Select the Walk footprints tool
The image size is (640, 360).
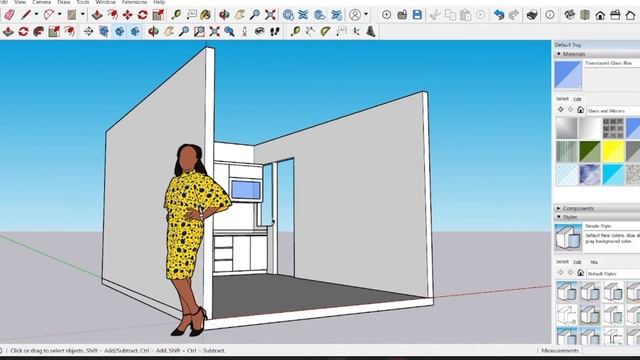click(275, 31)
